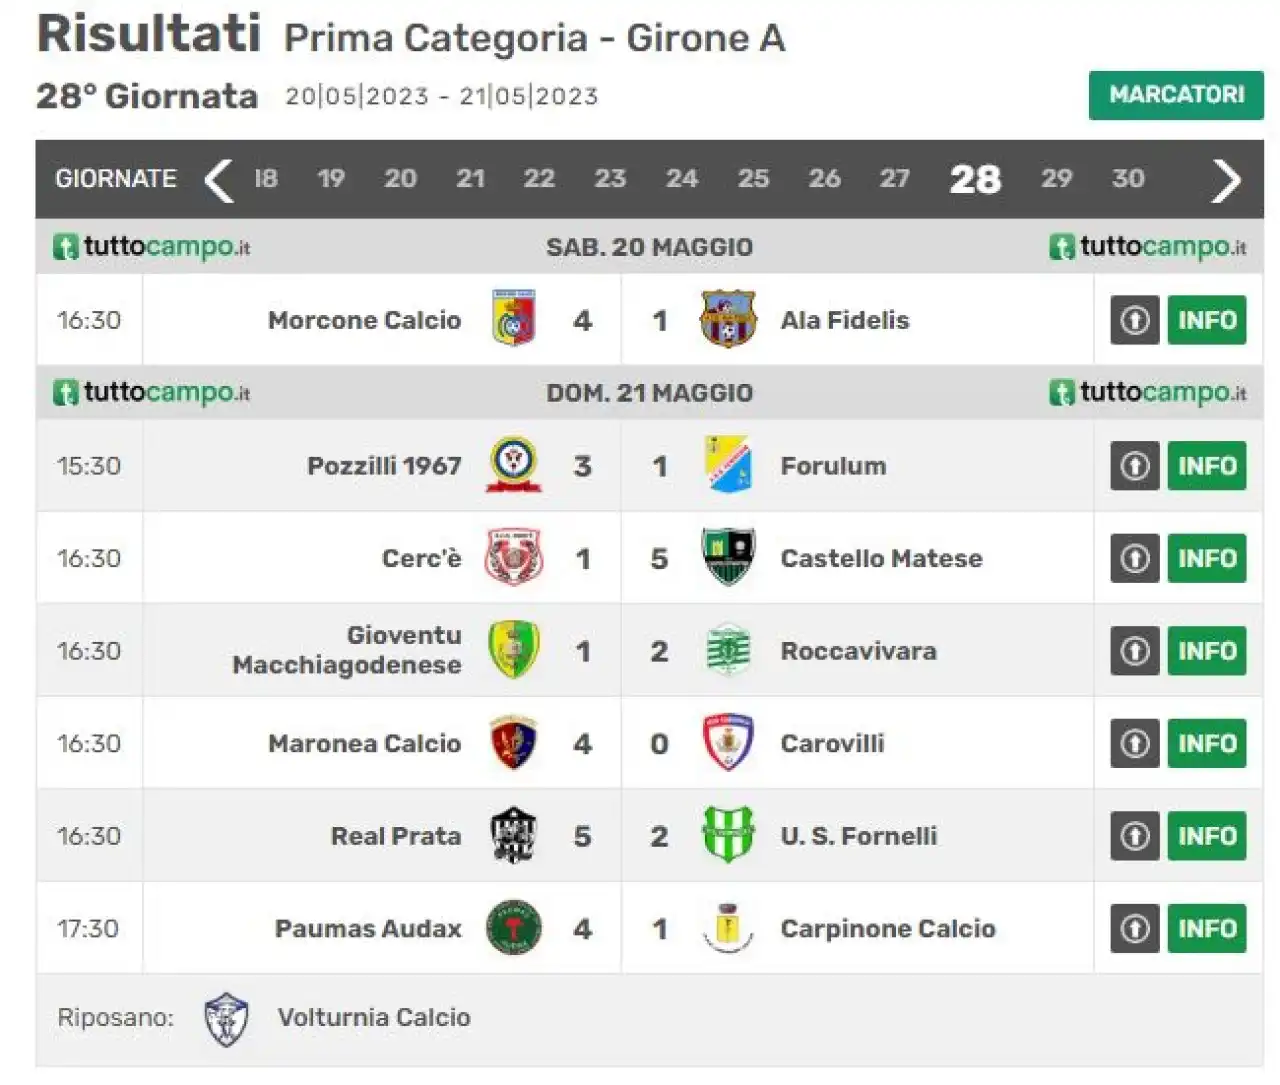Advance giornate list with right chevron
The image size is (1280, 1085).
pos(1226,180)
